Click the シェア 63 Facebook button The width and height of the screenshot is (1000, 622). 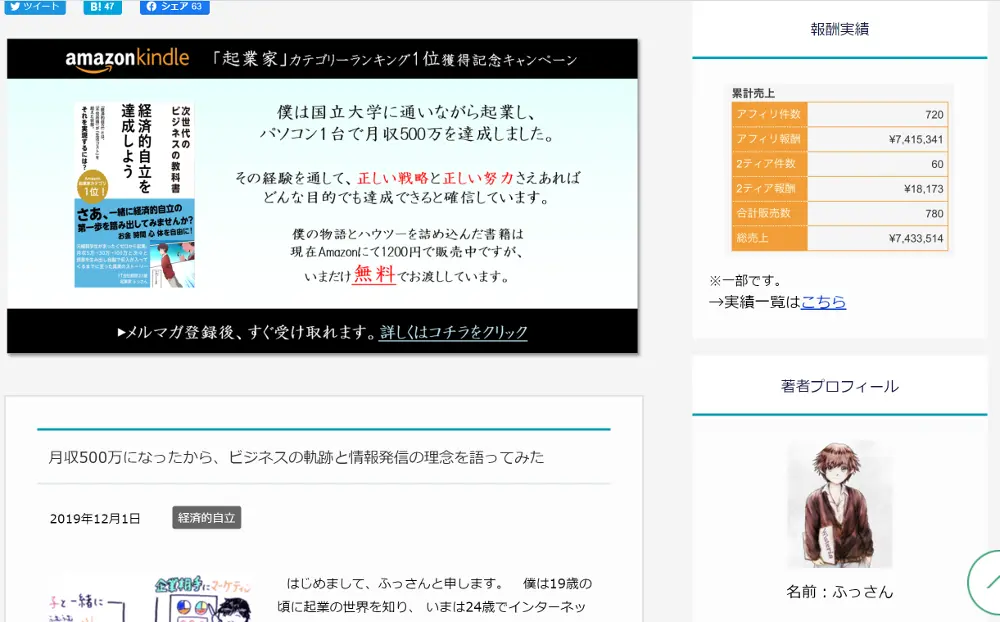pos(177,7)
